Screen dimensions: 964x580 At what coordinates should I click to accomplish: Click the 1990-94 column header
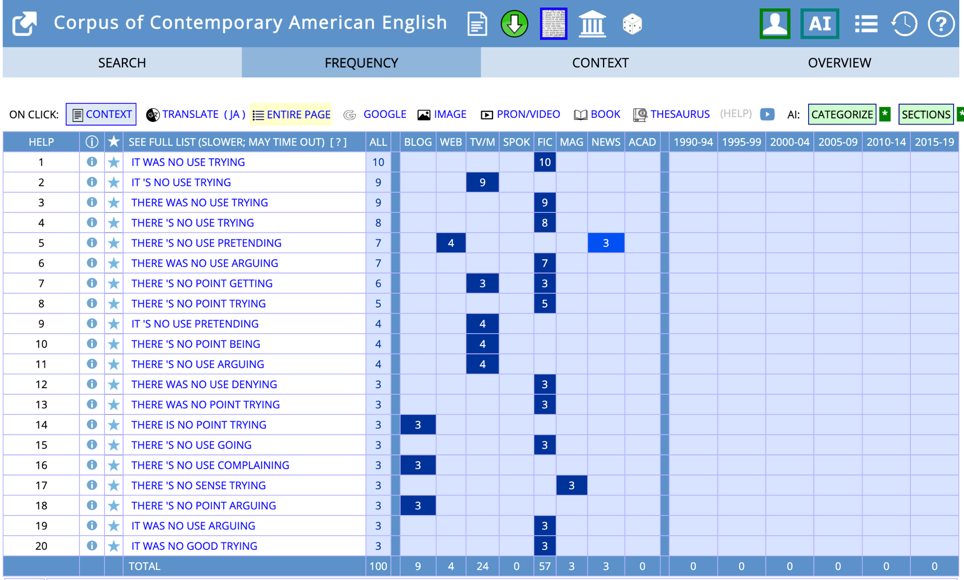[x=693, y=142]
